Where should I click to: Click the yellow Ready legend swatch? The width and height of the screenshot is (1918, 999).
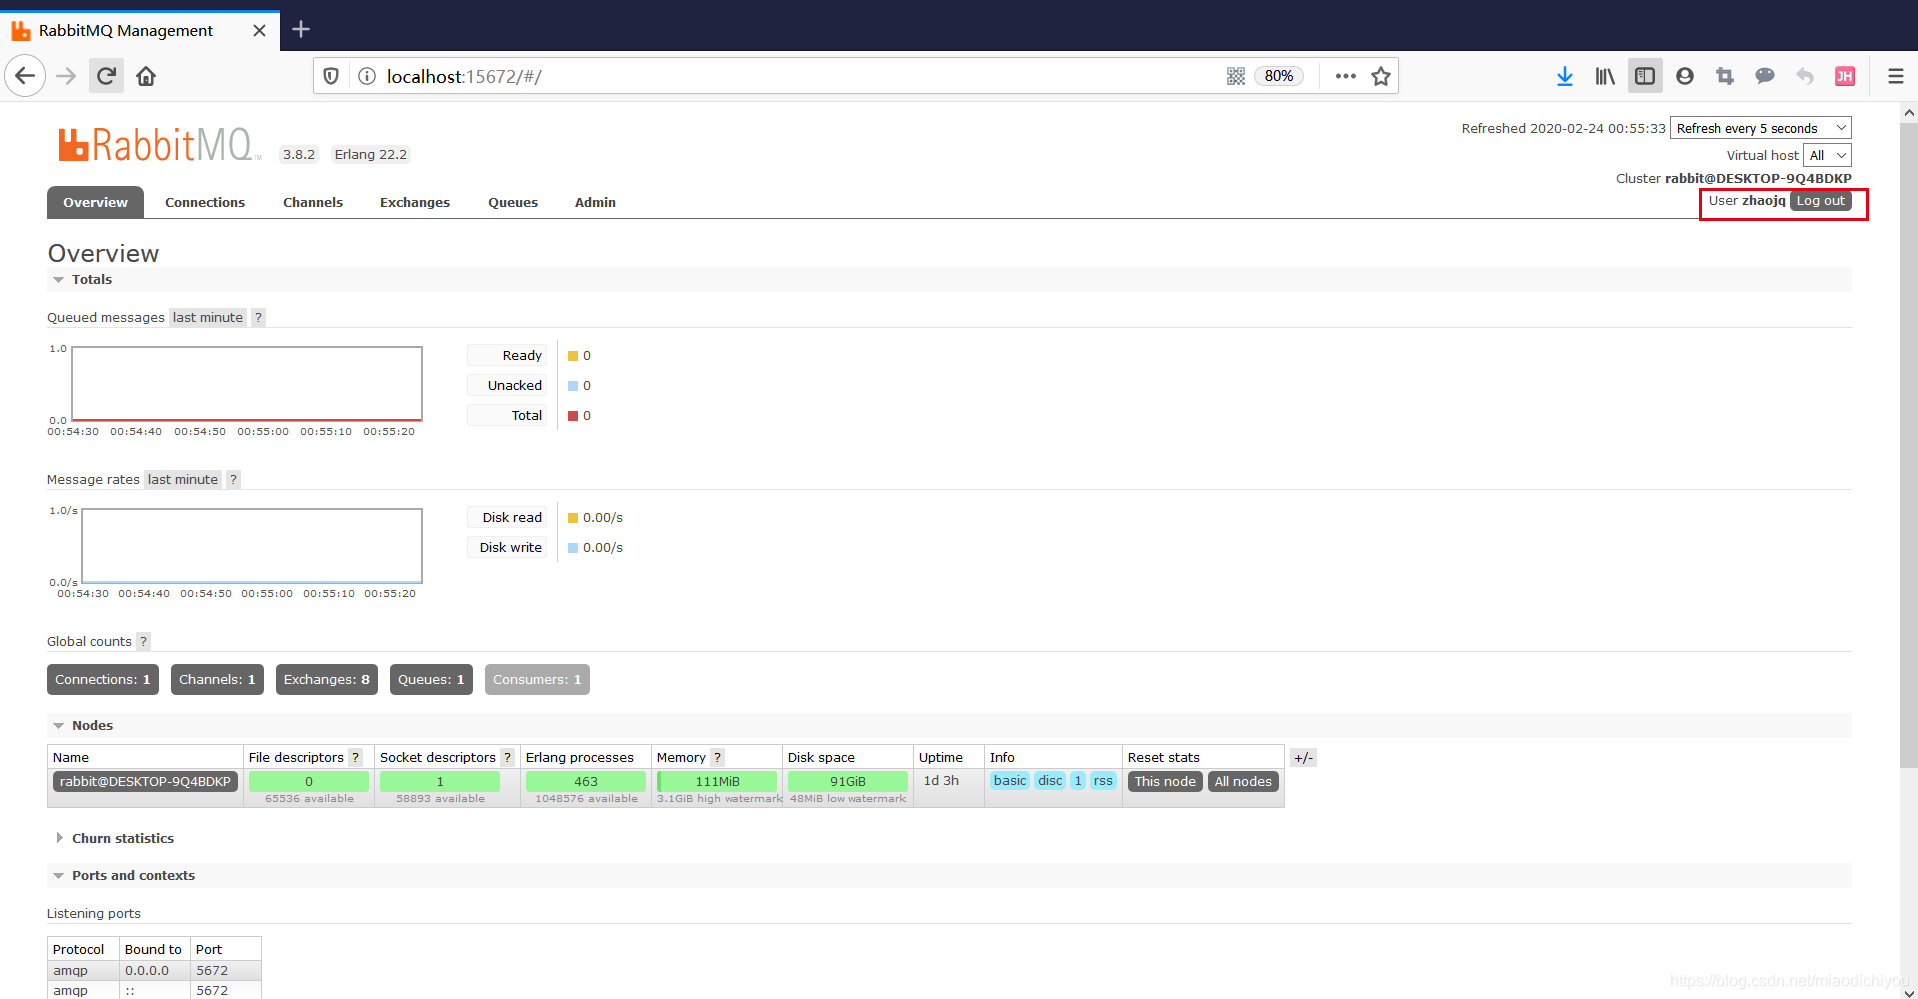(x=573, y=356)
